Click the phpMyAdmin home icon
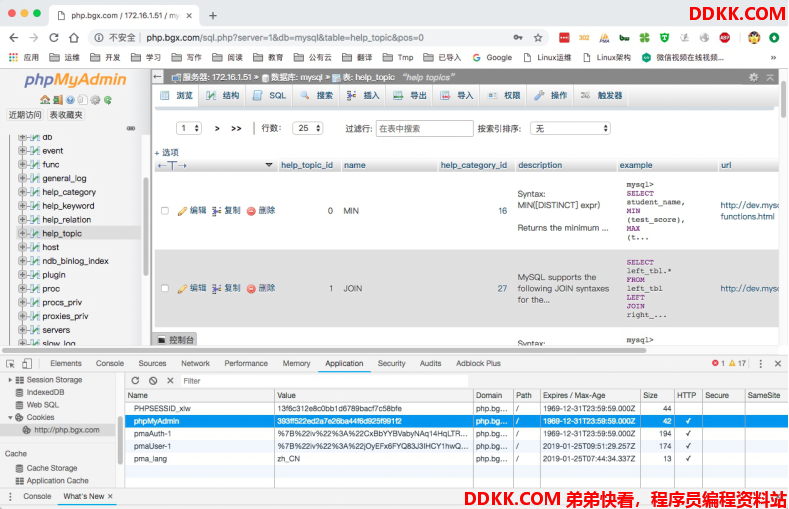 pyautogui.click(x=44, y=100)
